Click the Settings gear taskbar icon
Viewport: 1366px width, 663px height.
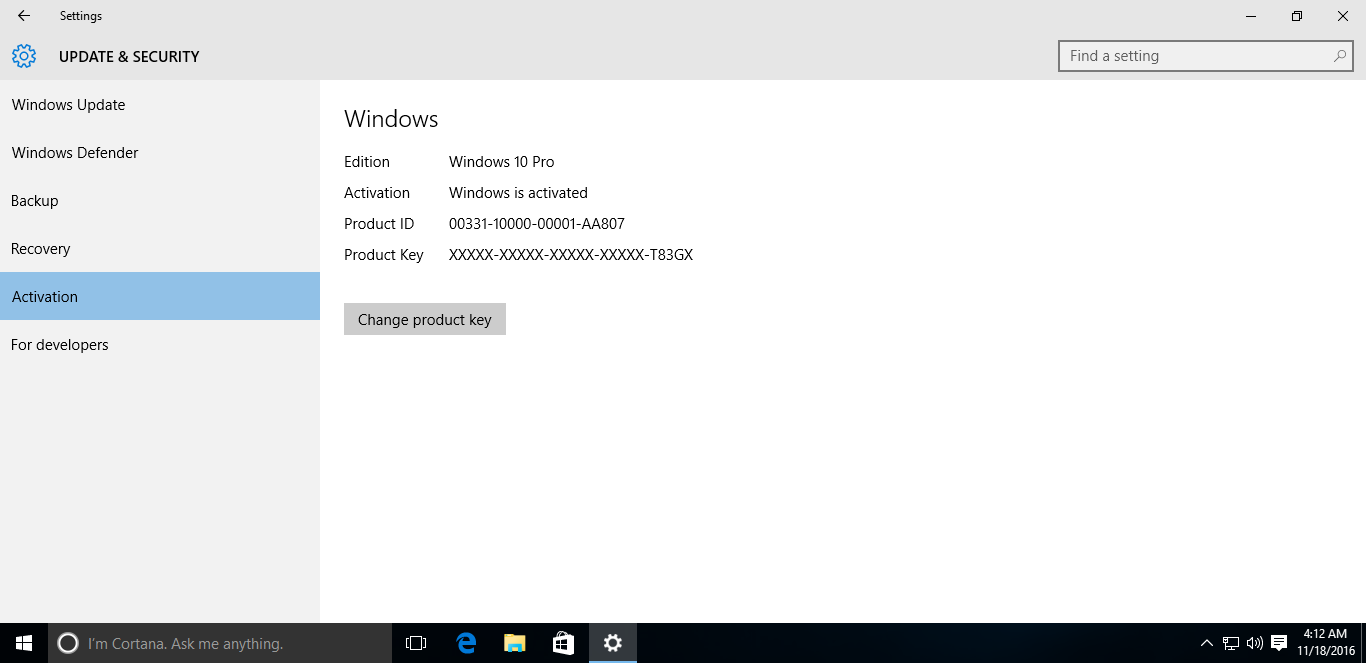click(613, 643)
